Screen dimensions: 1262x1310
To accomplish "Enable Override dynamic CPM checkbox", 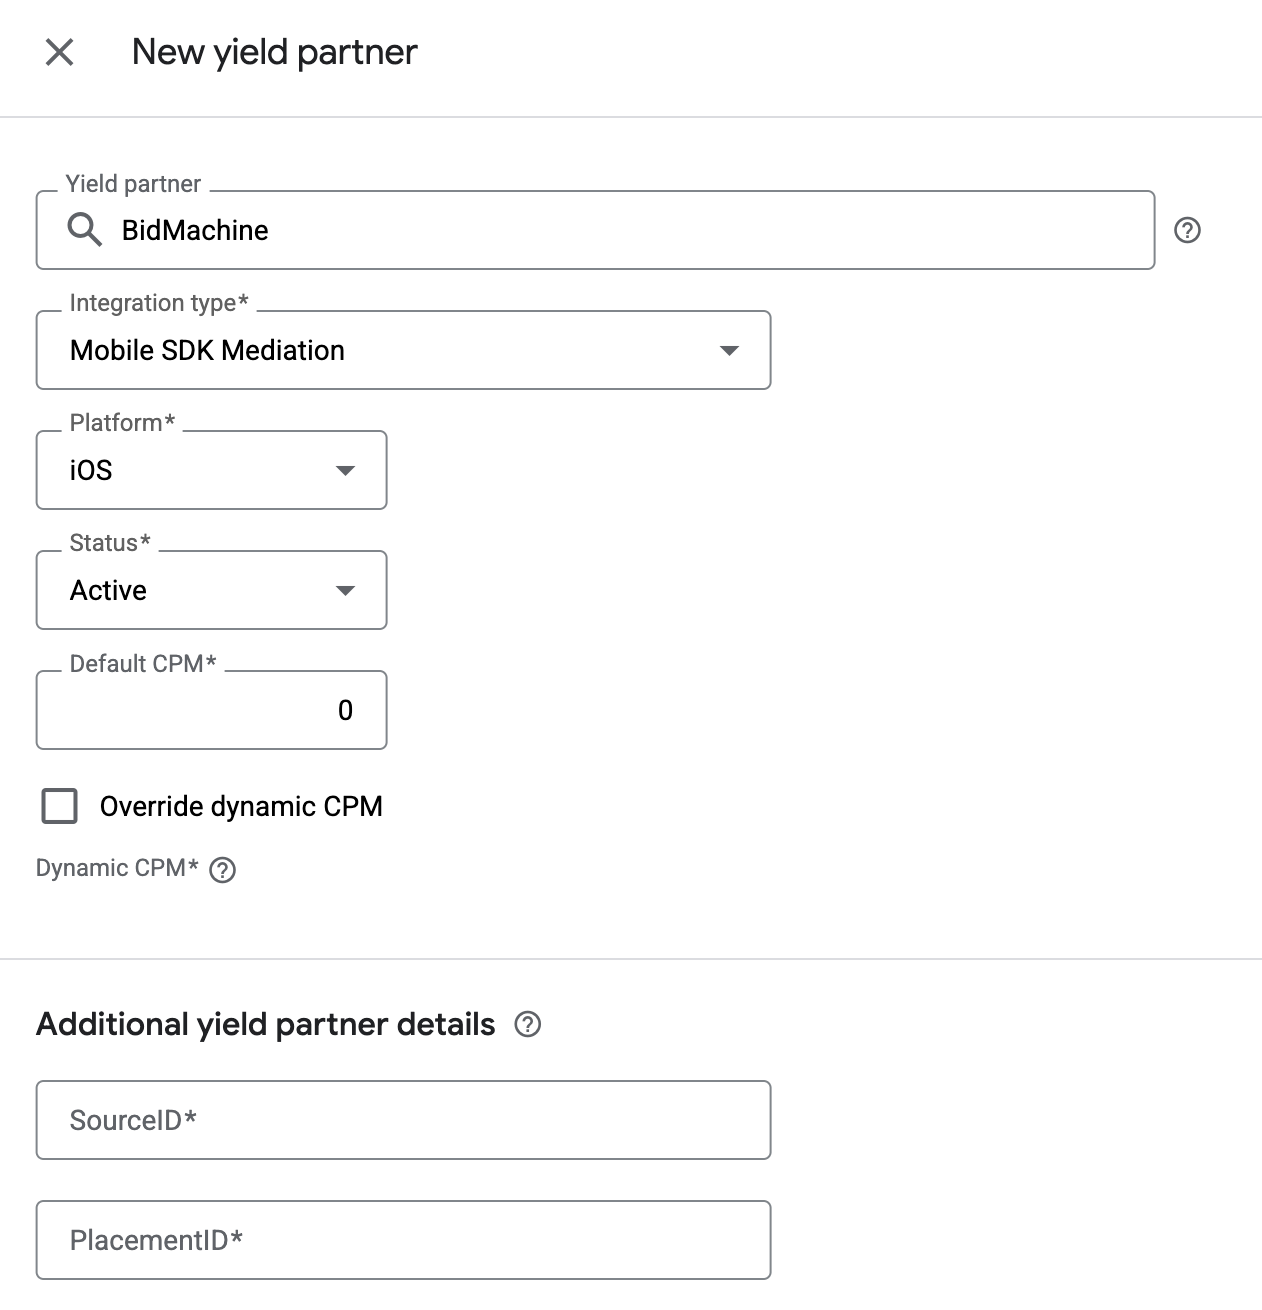I will (x=60, y=806).
